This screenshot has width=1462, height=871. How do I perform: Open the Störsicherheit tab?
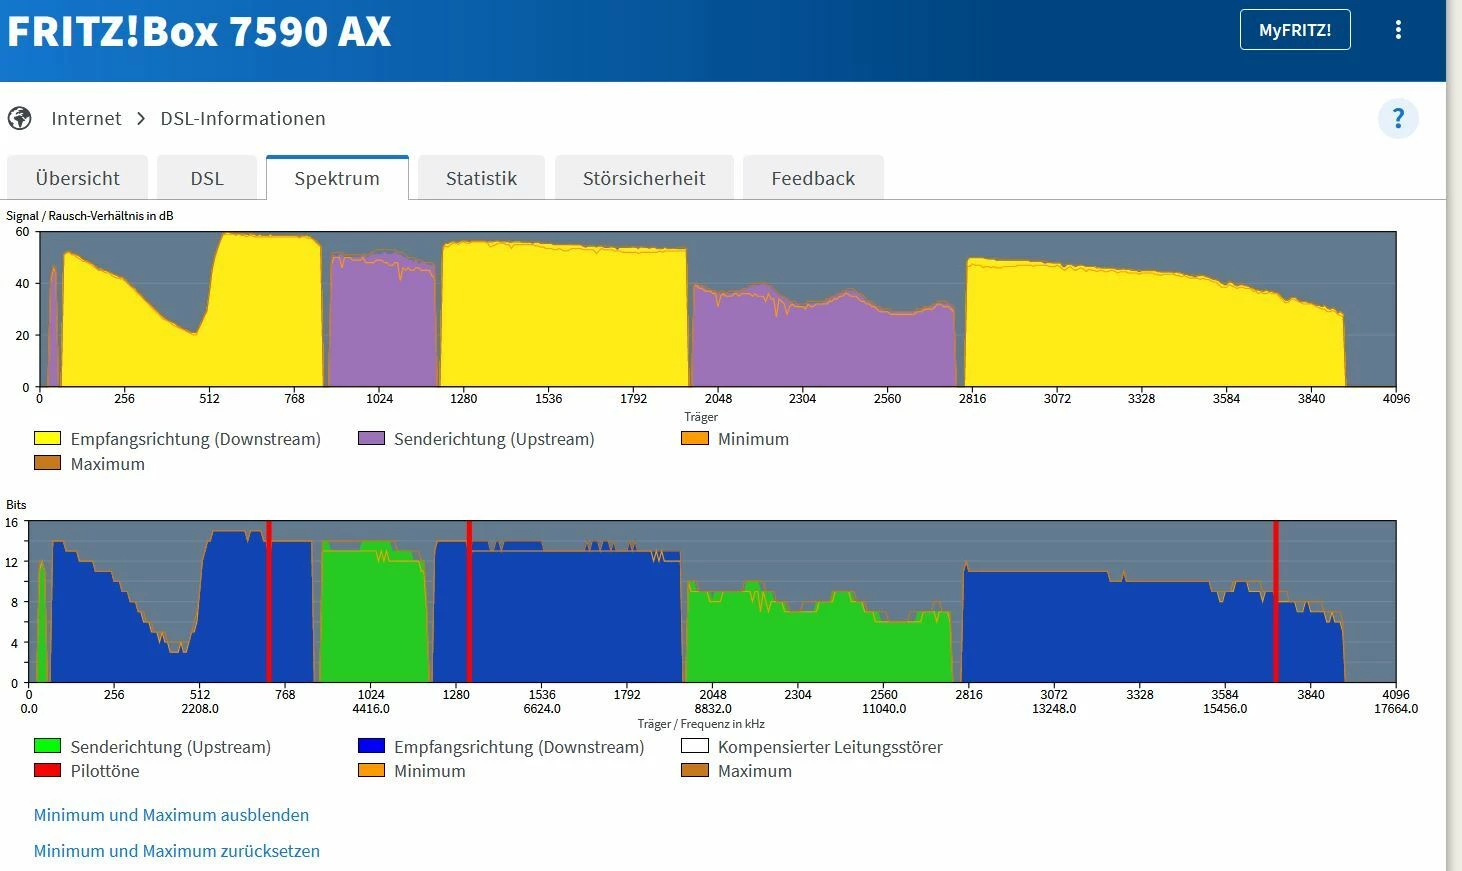[x=644, y=178]
